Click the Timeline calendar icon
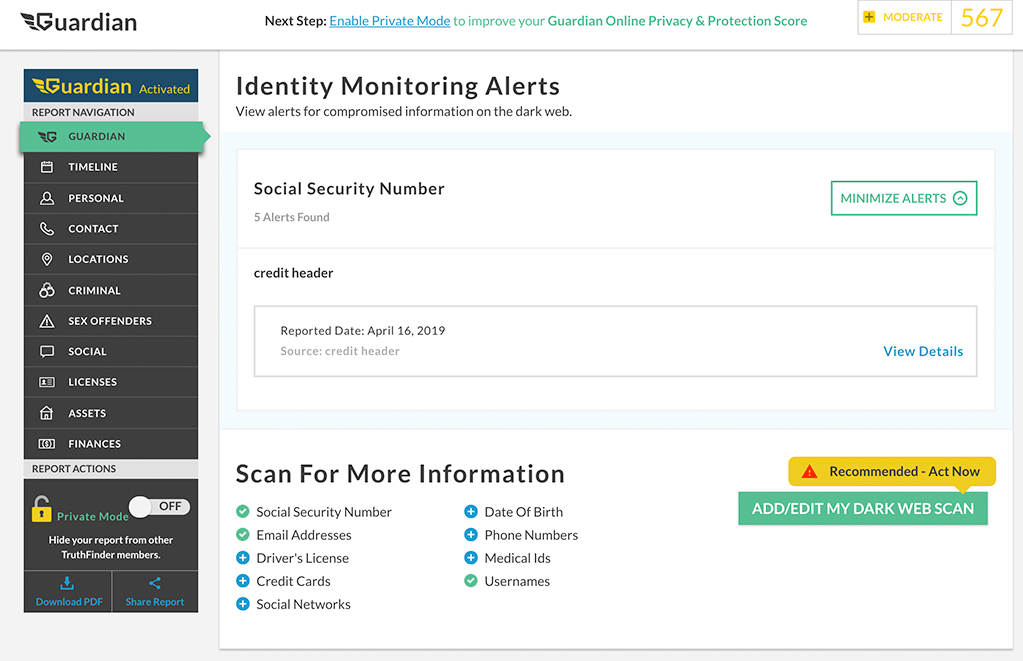This screenshot has height=661, width=1023. pos(47,167)
